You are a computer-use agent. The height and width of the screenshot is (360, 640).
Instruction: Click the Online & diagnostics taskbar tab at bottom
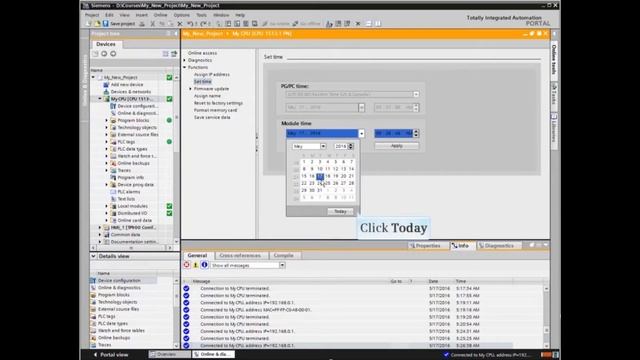point(213,354)
